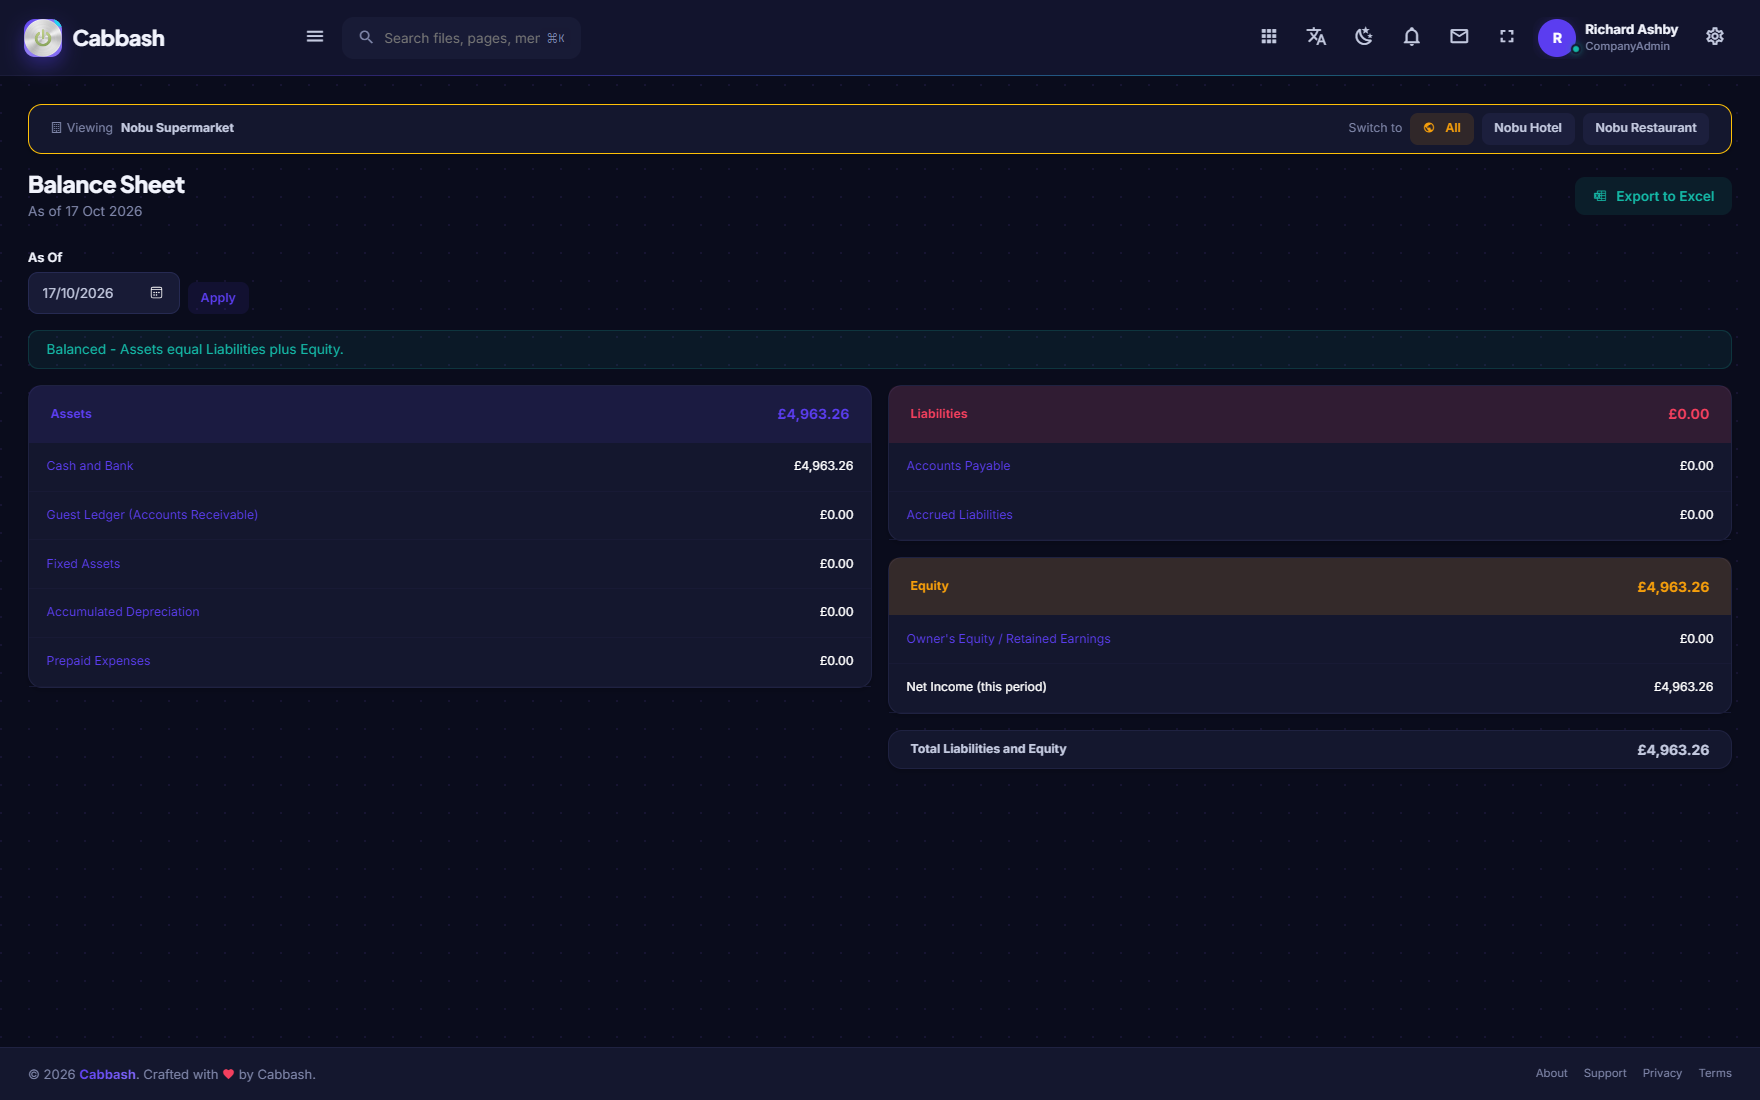Open Accrued Liabilities account
Screen dimensions: 1760x1100
pyautogui.click(x=959, y=515)
